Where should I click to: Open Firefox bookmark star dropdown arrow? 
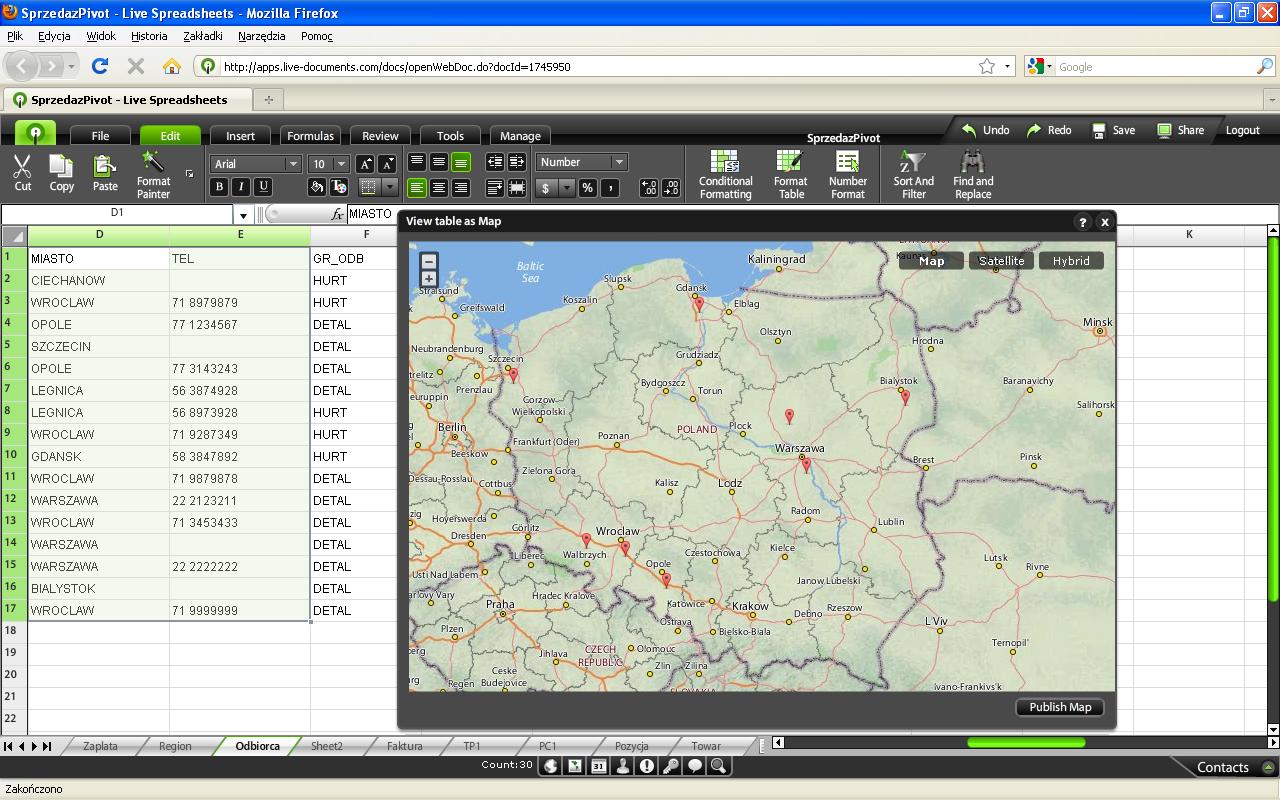point(1007,67)
